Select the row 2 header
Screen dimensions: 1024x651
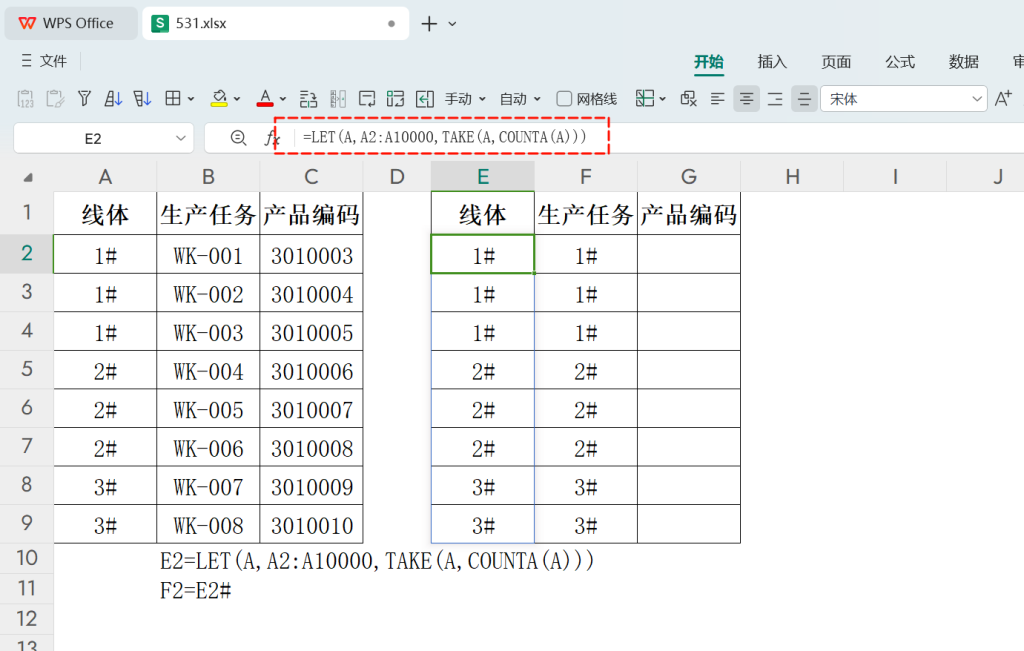[x=27, y=253]
